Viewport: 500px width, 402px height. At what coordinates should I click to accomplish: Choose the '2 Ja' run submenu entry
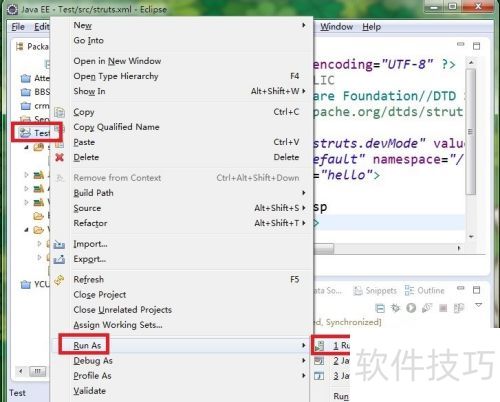[x=332, y=361]
